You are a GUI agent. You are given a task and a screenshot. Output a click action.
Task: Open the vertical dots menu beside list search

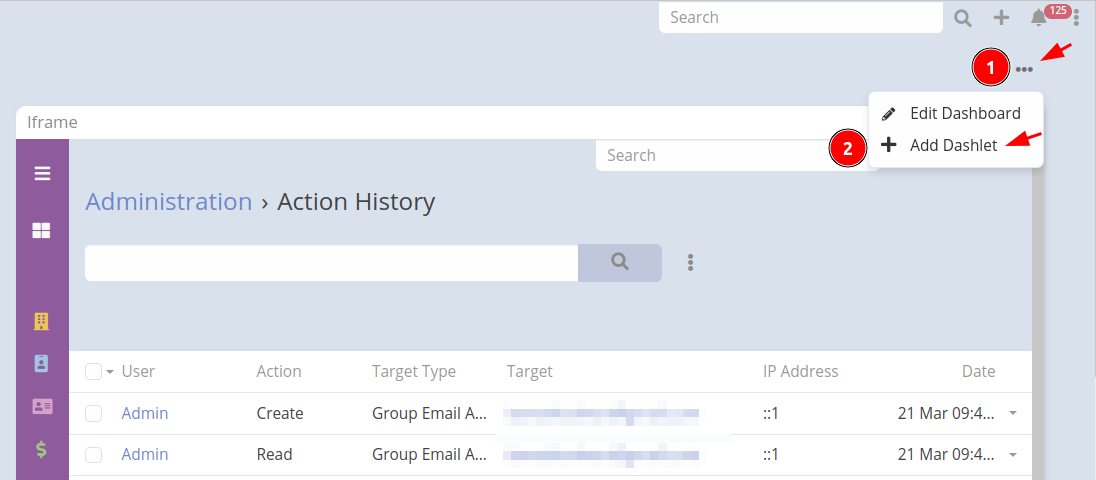pyautogui.click(x=690, y=263)
